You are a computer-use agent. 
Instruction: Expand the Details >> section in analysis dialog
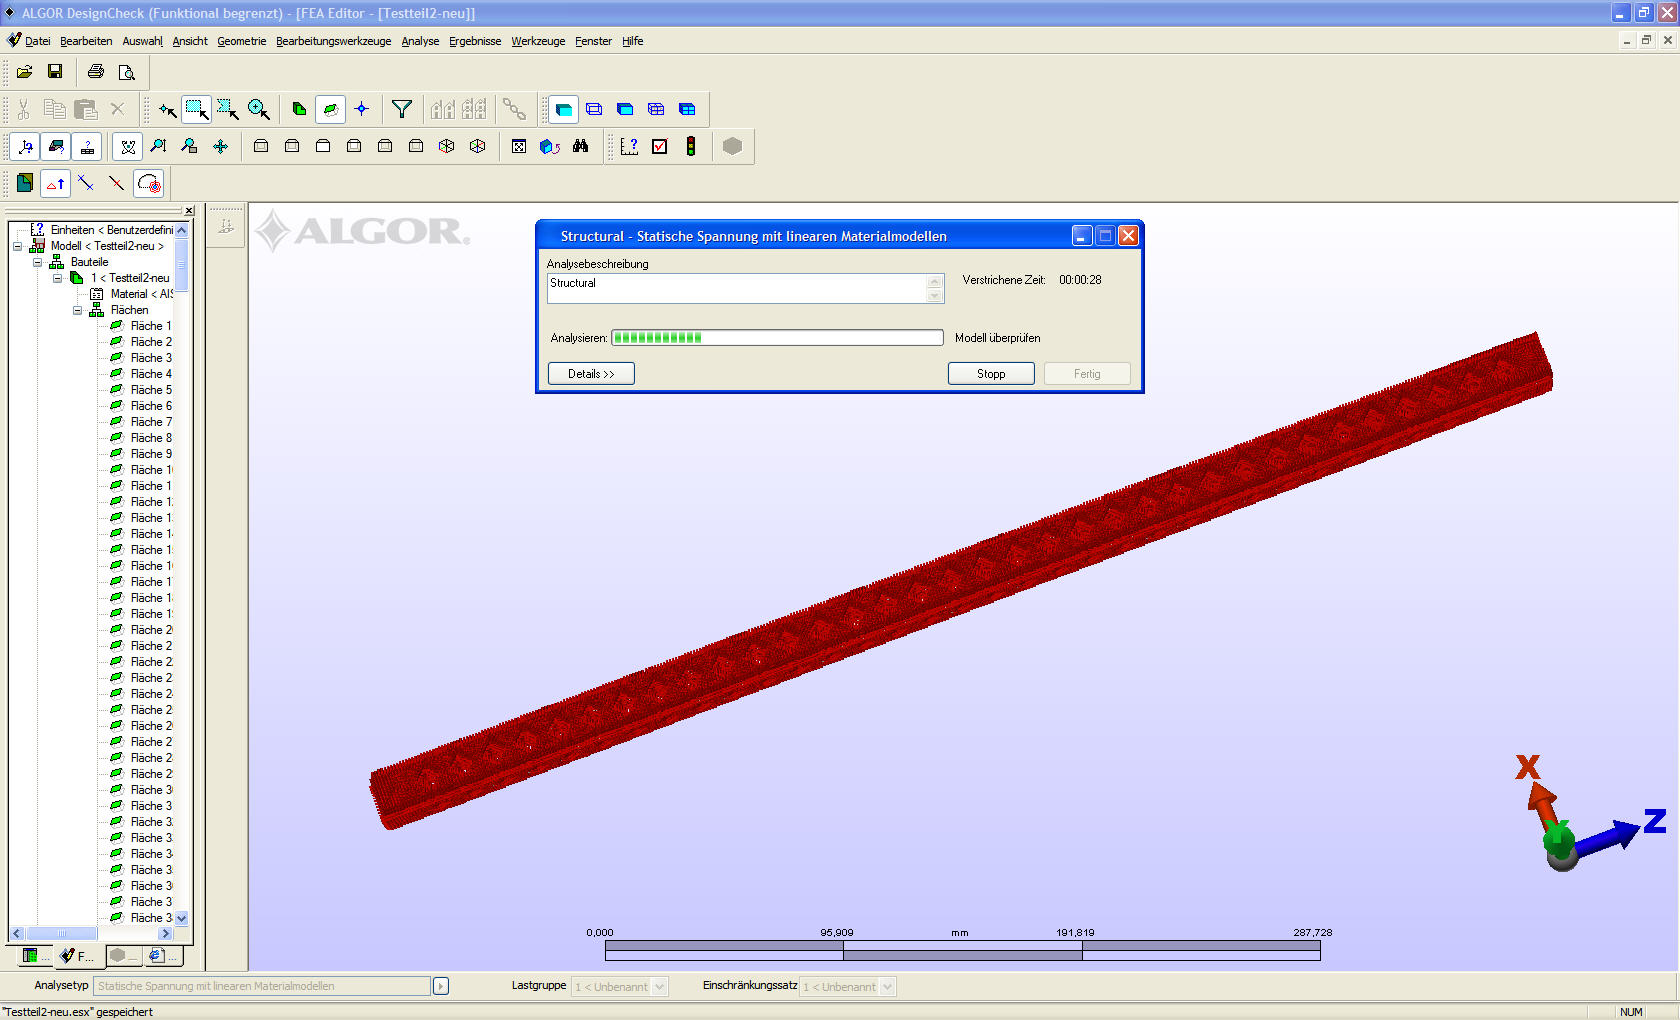pos(591,374)
